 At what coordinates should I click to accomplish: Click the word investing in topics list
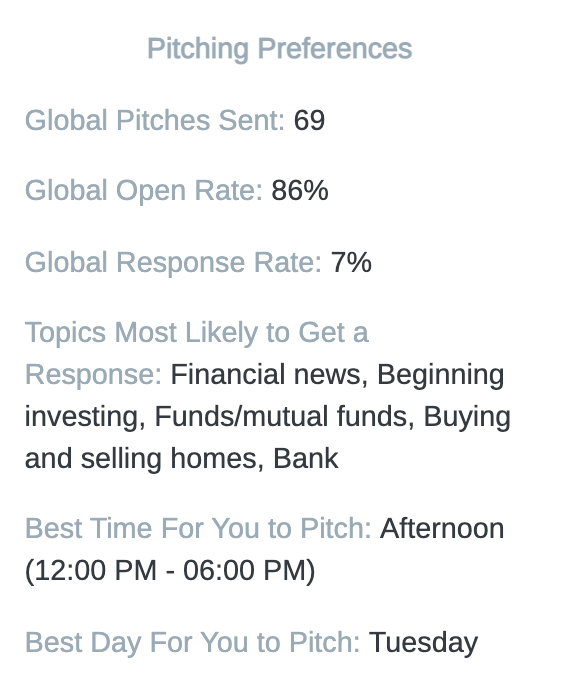coord(85,416)
